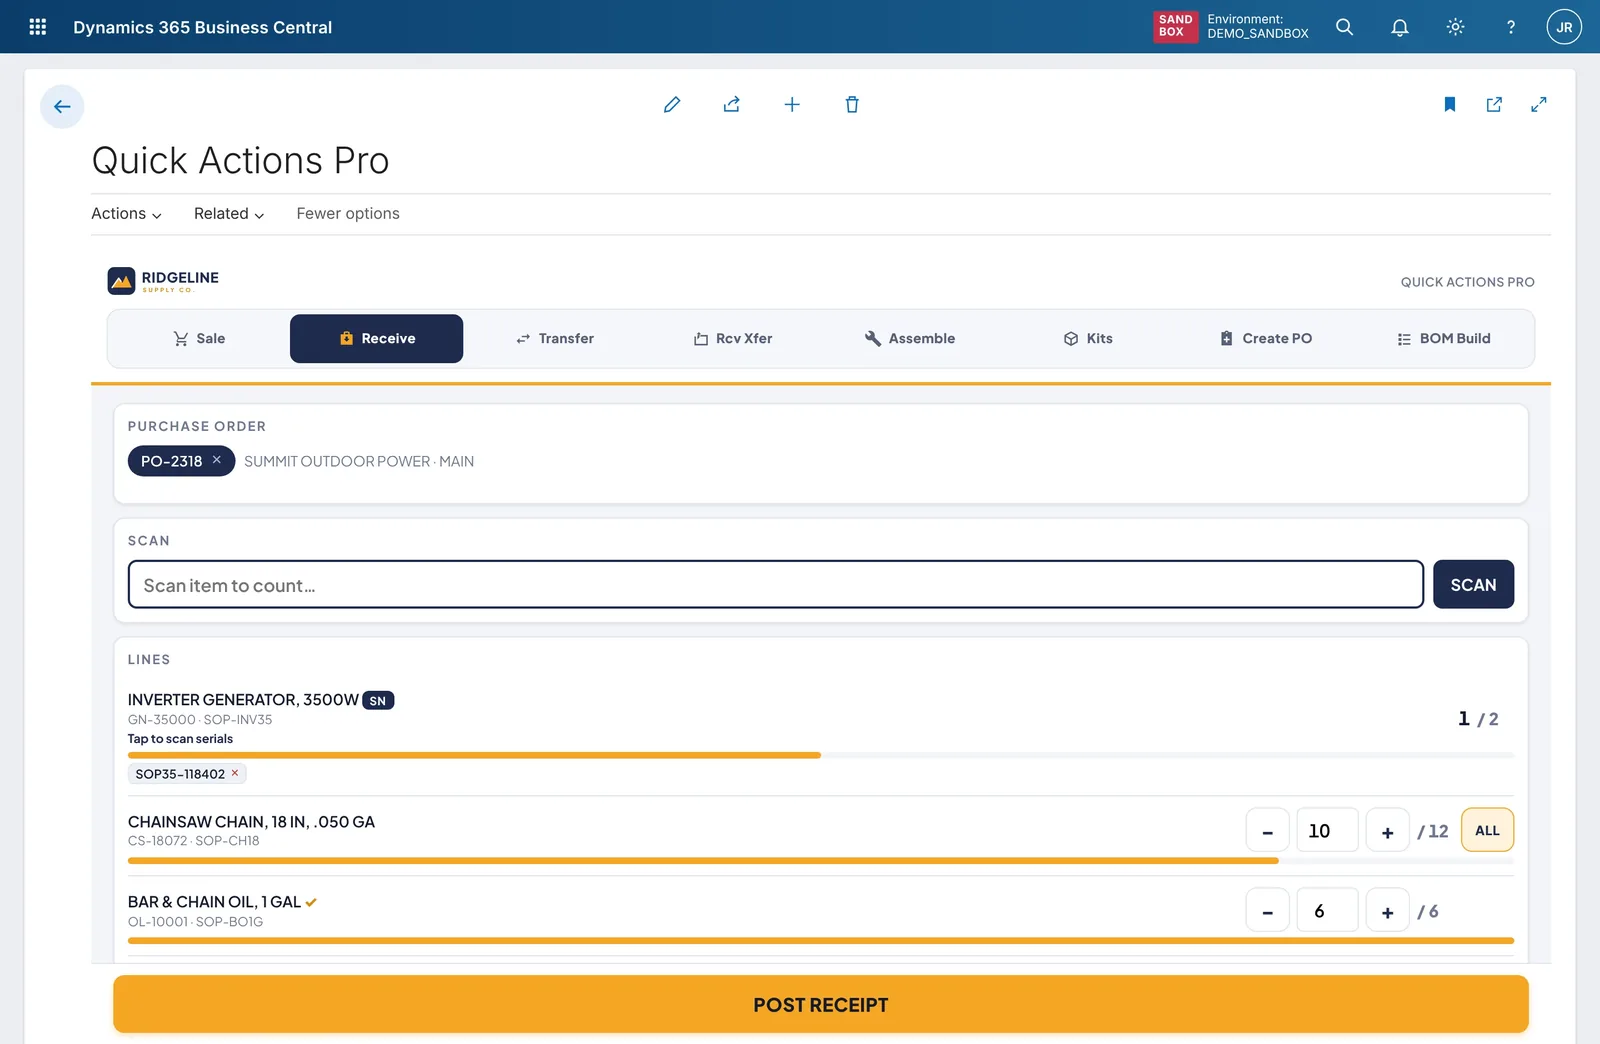Click the Quick Actions Pro page title

(240, 161)
